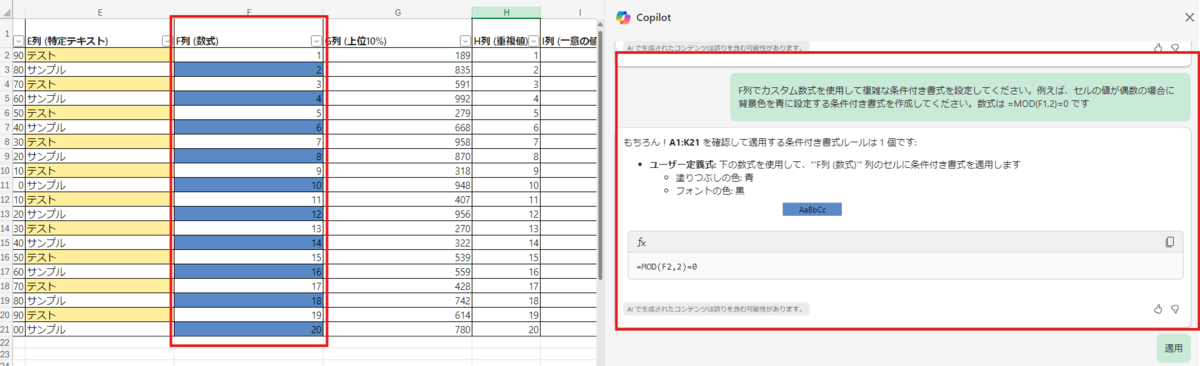The width and height of the screenshot is (1200, 366).
Task: Select blue cell with value 10 in column F
Action: (x=248, y=185)
